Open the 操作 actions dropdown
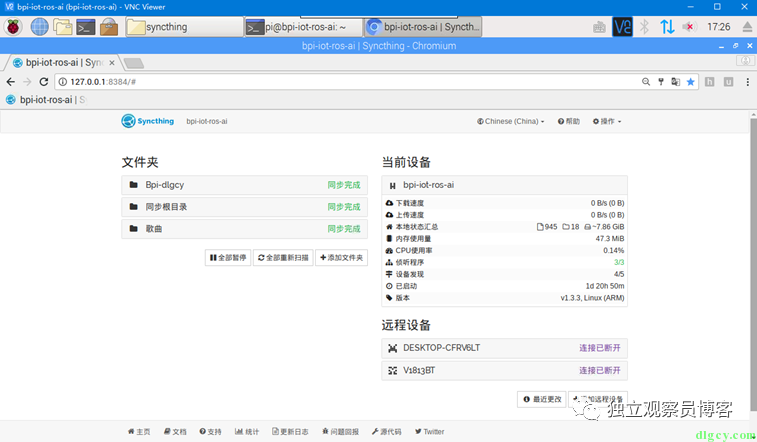757x442 pixels. click(607, 122)
